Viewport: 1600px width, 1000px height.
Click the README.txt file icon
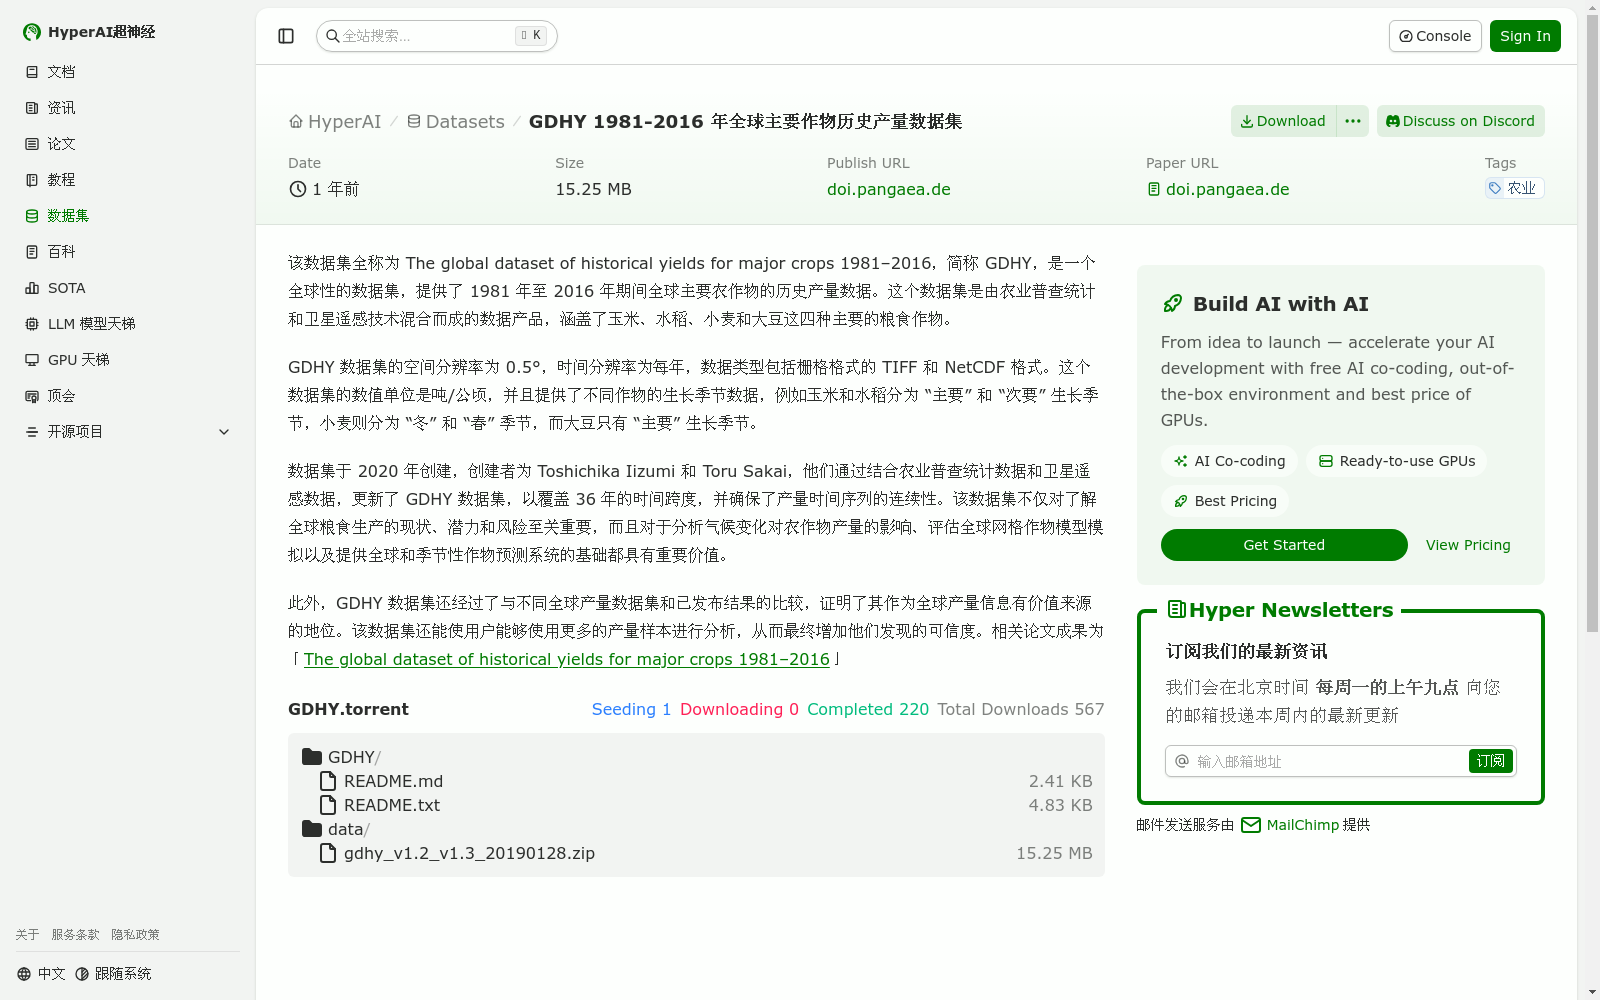coord(328,805)
